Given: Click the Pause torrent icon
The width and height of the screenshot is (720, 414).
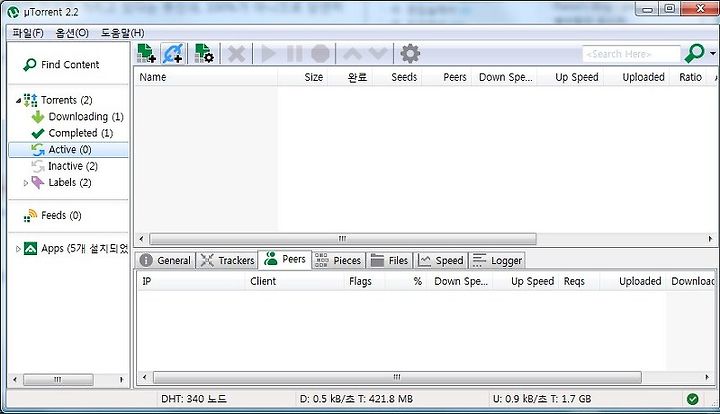Looking at the screenshot, I should [294, 54].
